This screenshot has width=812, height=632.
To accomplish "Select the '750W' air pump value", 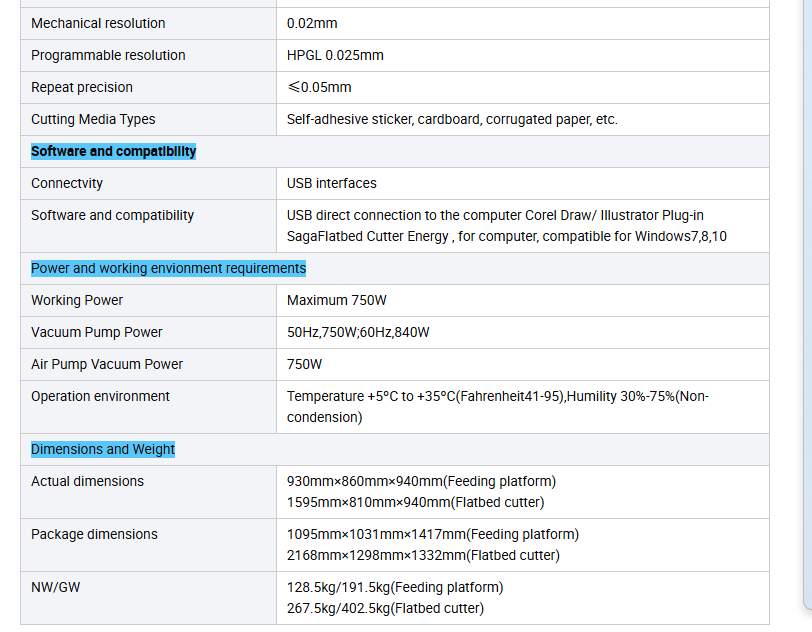I will (304, 364).
